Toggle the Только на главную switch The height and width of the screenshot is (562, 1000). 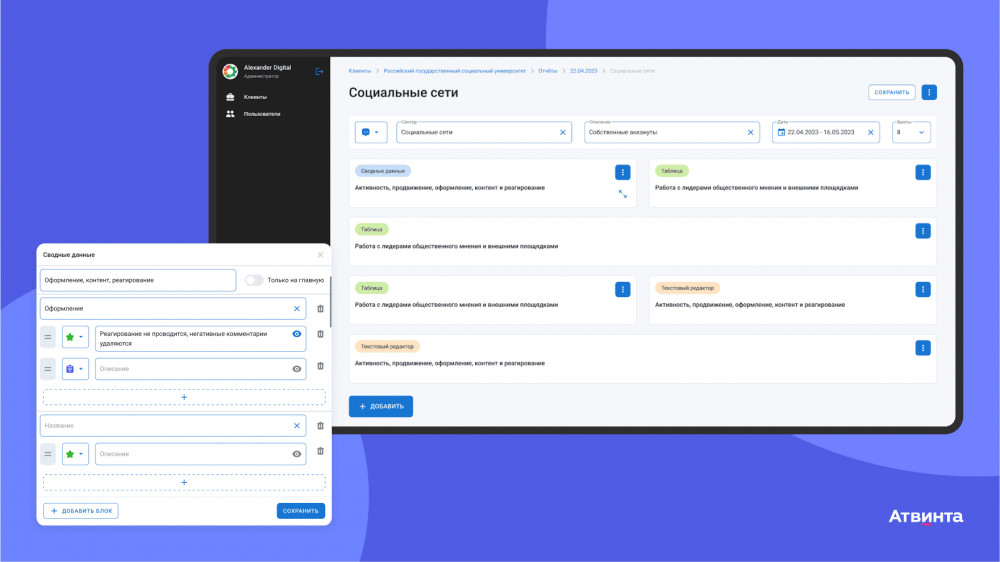click(254, 280)
